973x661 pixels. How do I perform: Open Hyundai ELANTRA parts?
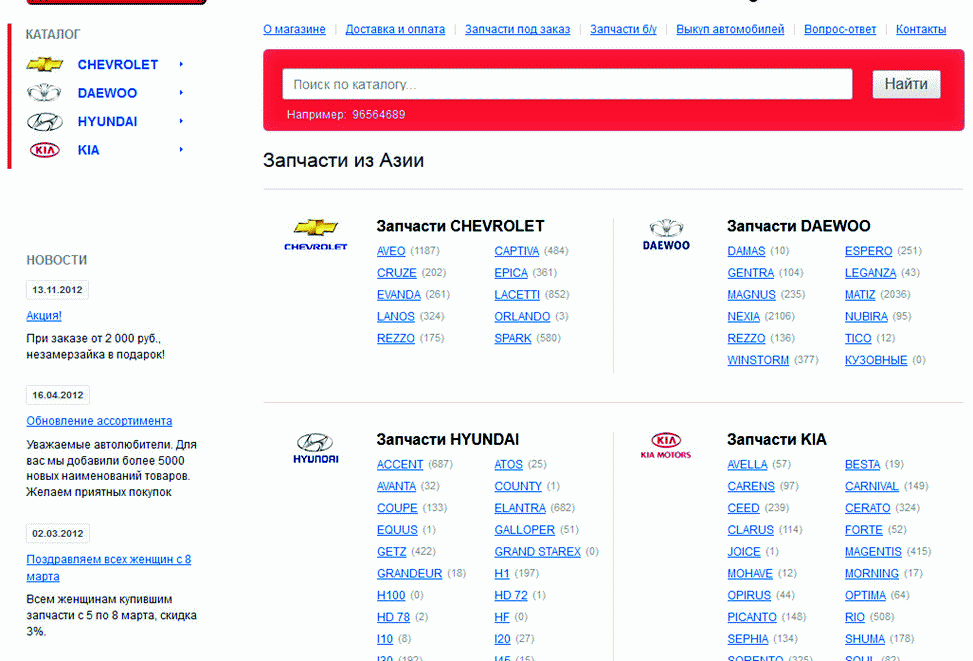[520, 508]
